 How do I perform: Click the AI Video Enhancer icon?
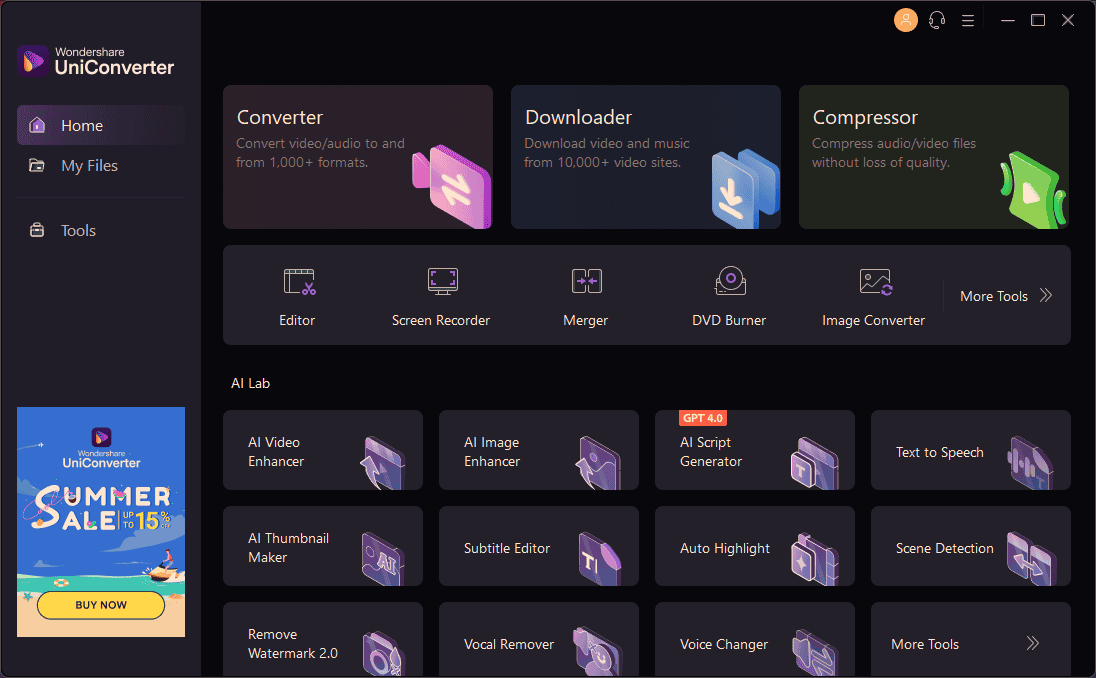(382, 463)
